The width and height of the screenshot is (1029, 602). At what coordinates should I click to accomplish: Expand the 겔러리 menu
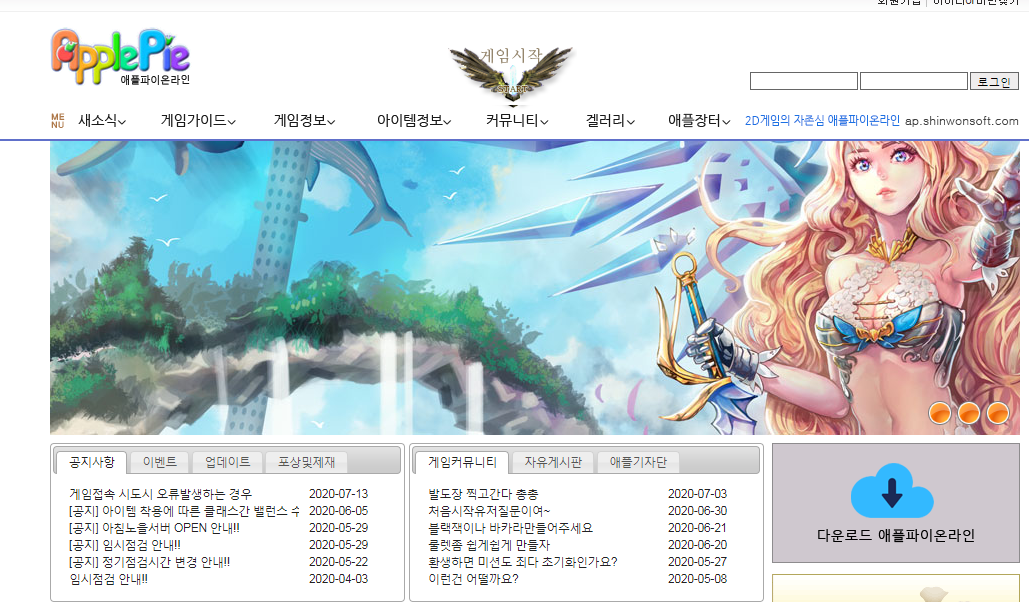610,121
